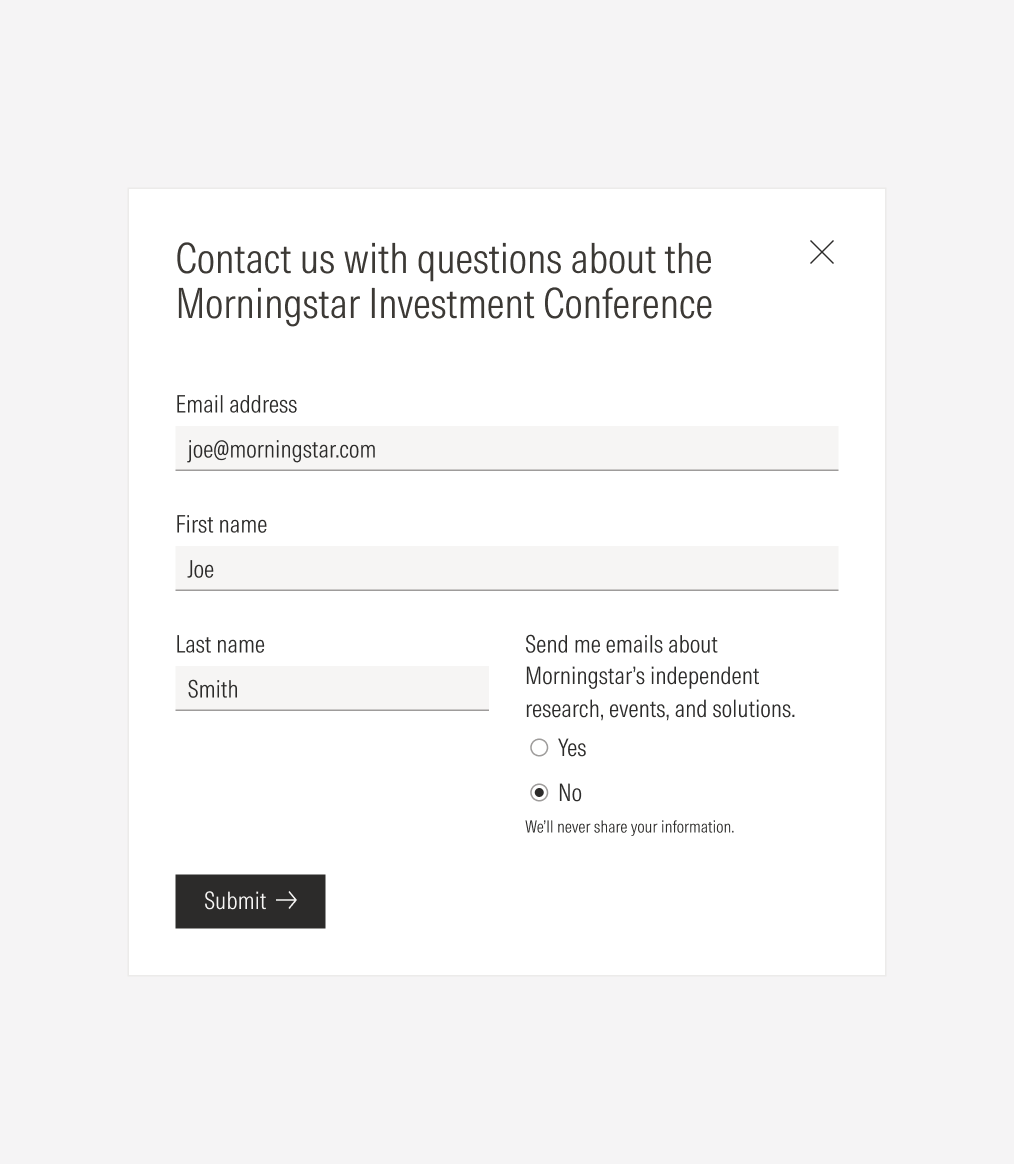1014x1164 pixels.
Task: Click 'Morningstar Investment Conference' heading line
Action: tap(443, 304)
